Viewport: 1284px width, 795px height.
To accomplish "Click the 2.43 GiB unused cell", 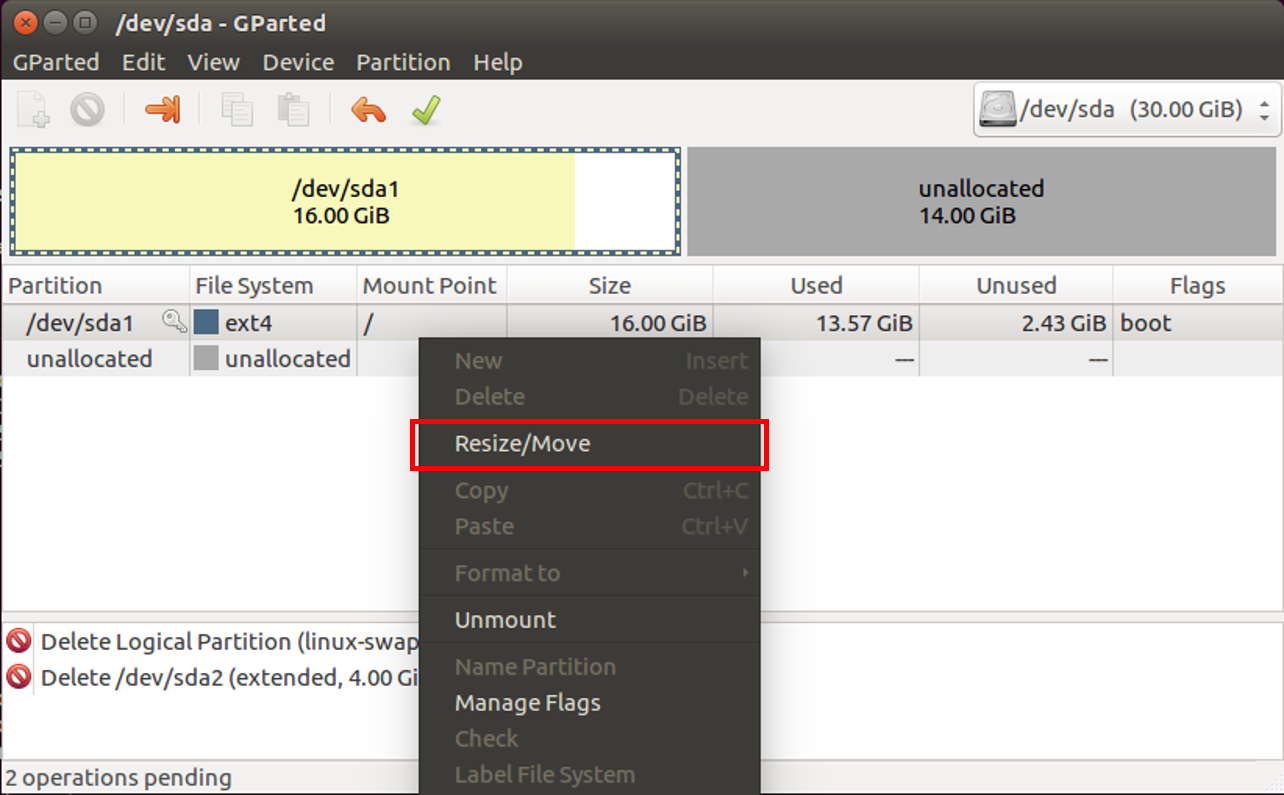I will click(1065, 323).
